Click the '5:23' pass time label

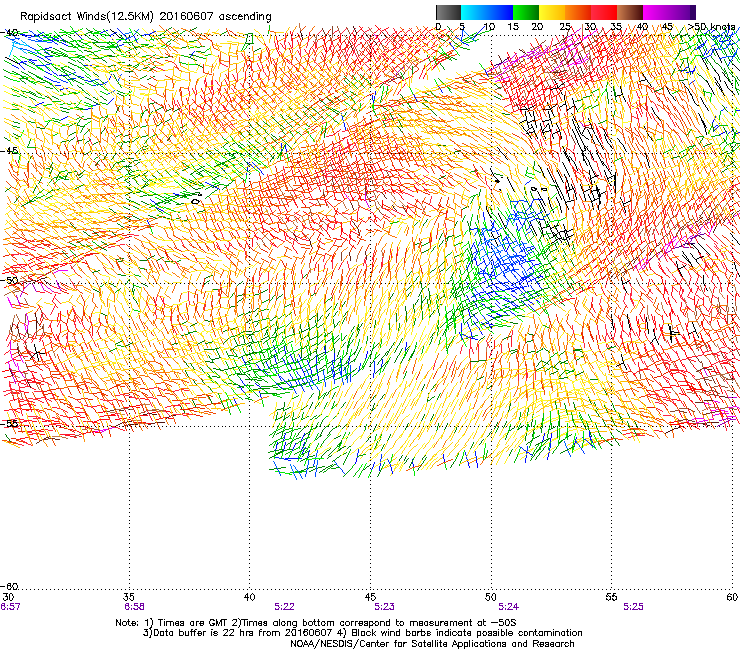[x=384, y=607]
